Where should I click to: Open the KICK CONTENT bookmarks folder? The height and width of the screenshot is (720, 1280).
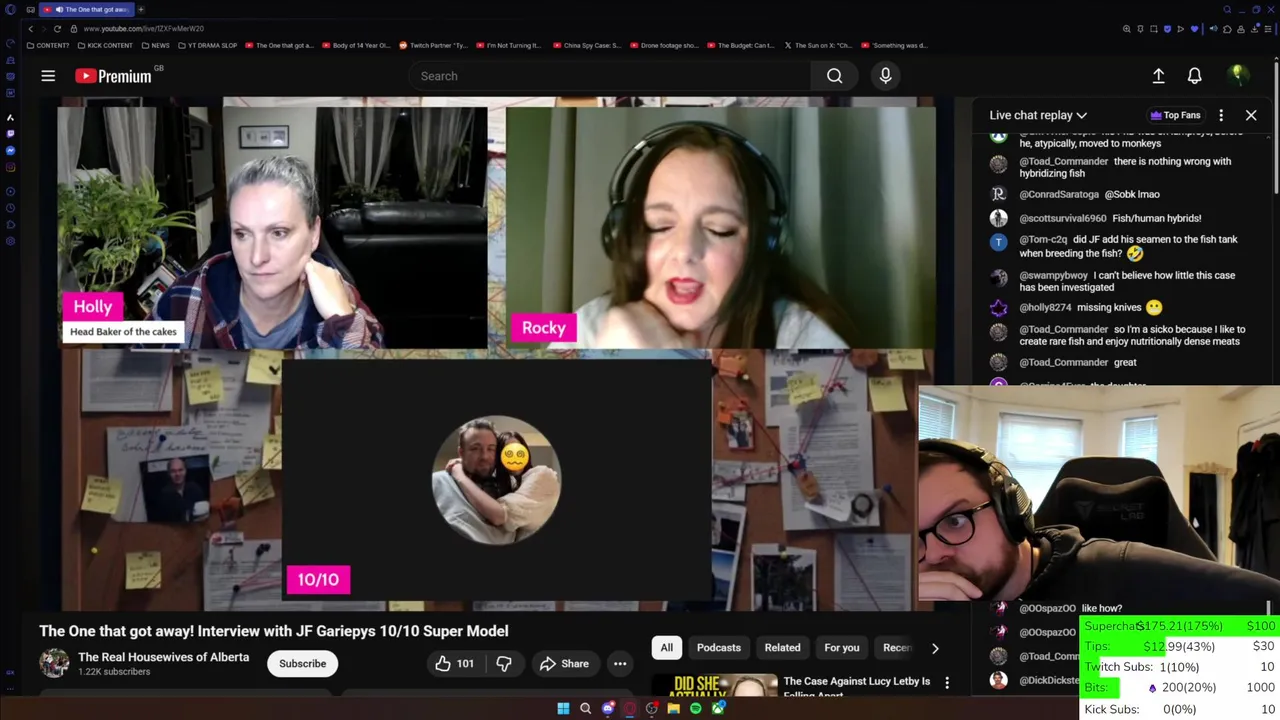(105, 45)
